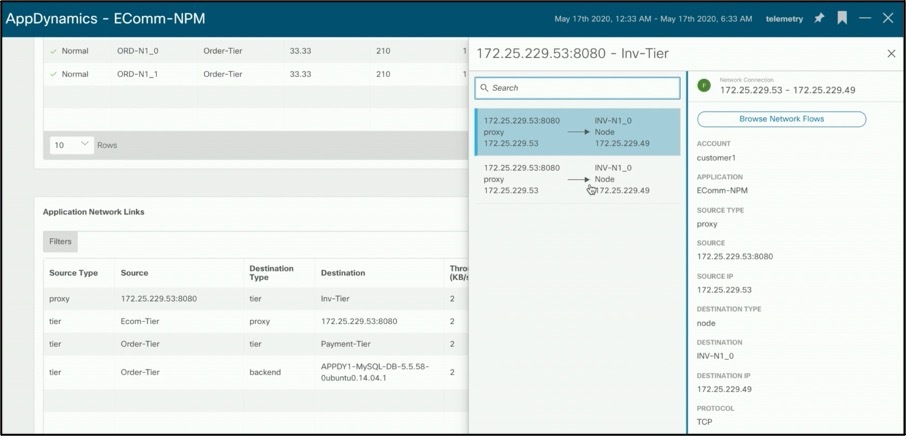
Task: Click the 172.25.229.53:8080 source cell in table
Action: coord(159,299)
